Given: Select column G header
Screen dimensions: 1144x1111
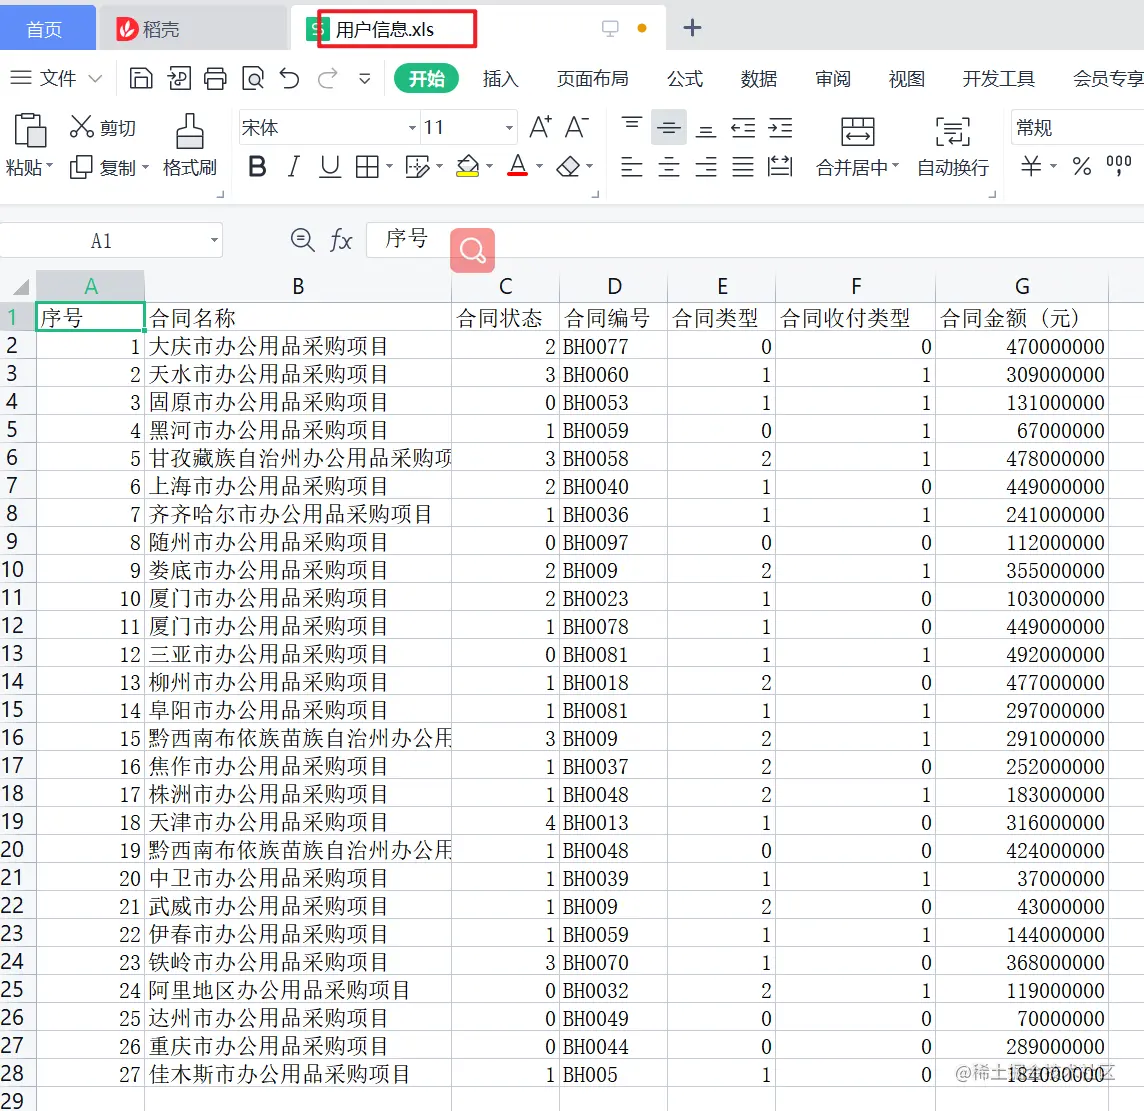Looking at the screenshot, I should [1021, 286].
